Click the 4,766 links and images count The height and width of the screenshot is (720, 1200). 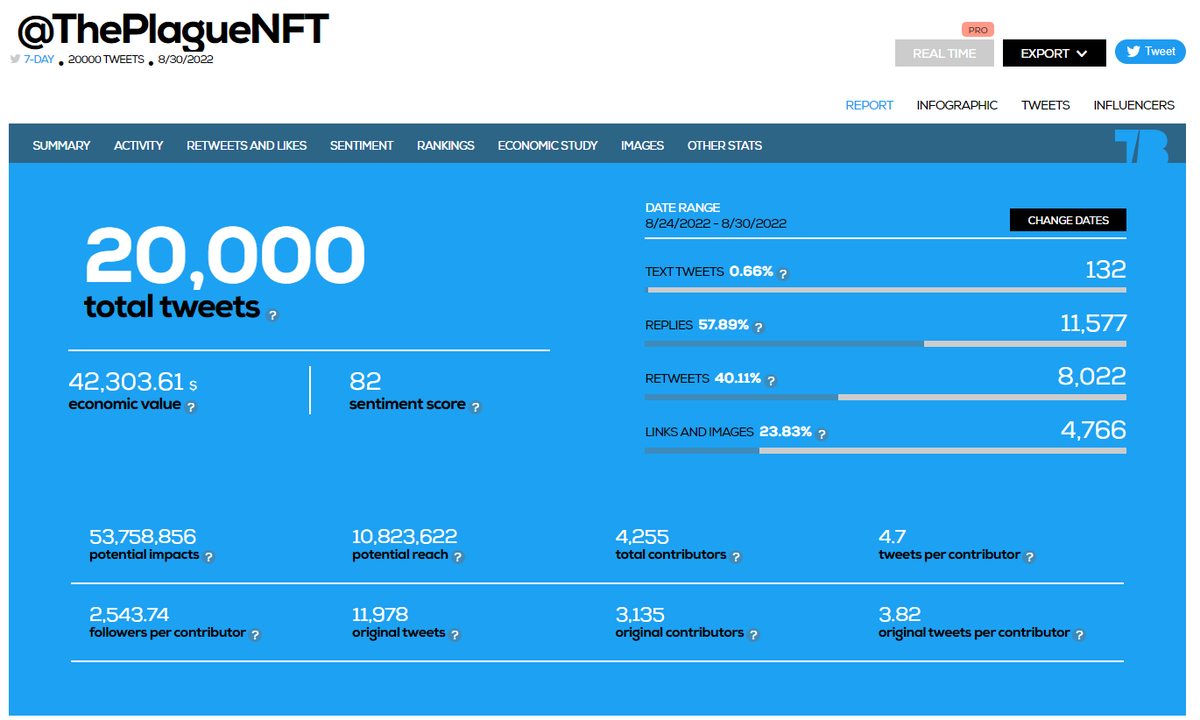coord(1093,430)
